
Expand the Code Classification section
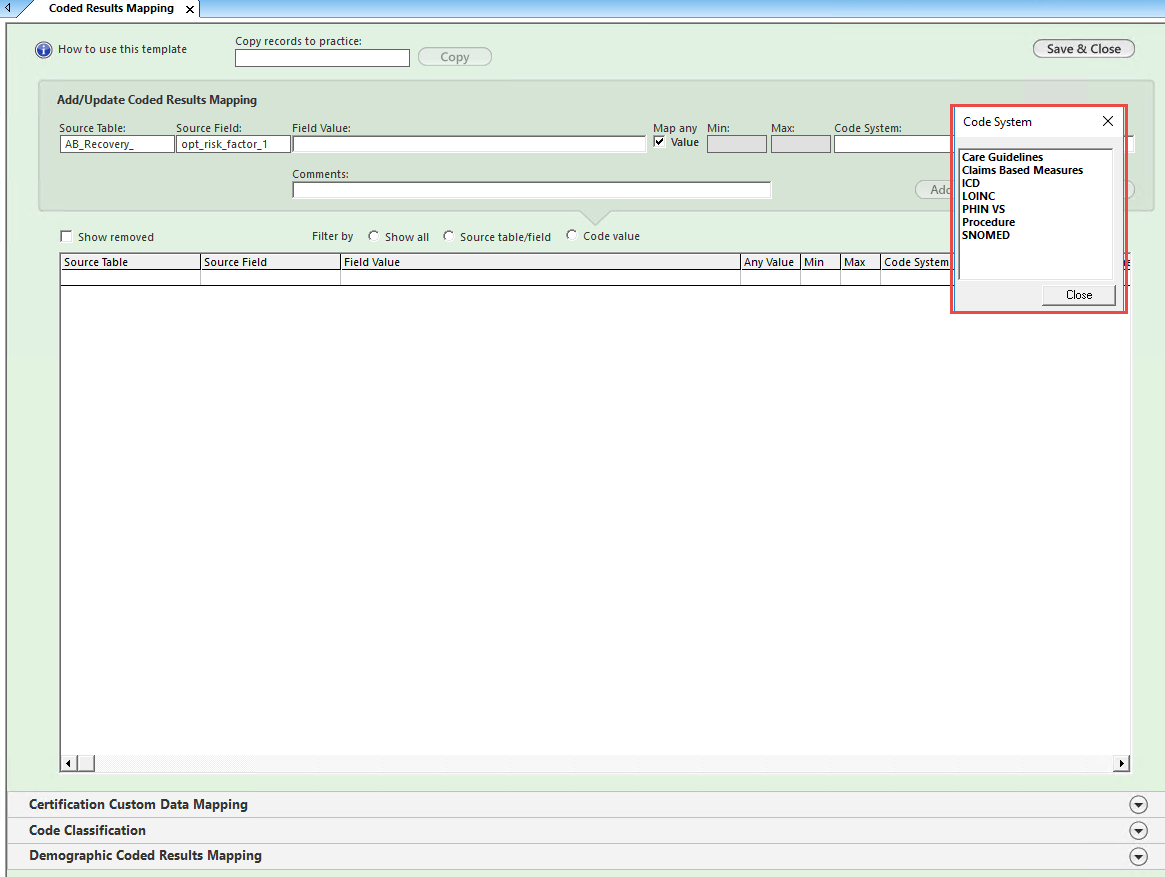click(x=1138, y=831)
